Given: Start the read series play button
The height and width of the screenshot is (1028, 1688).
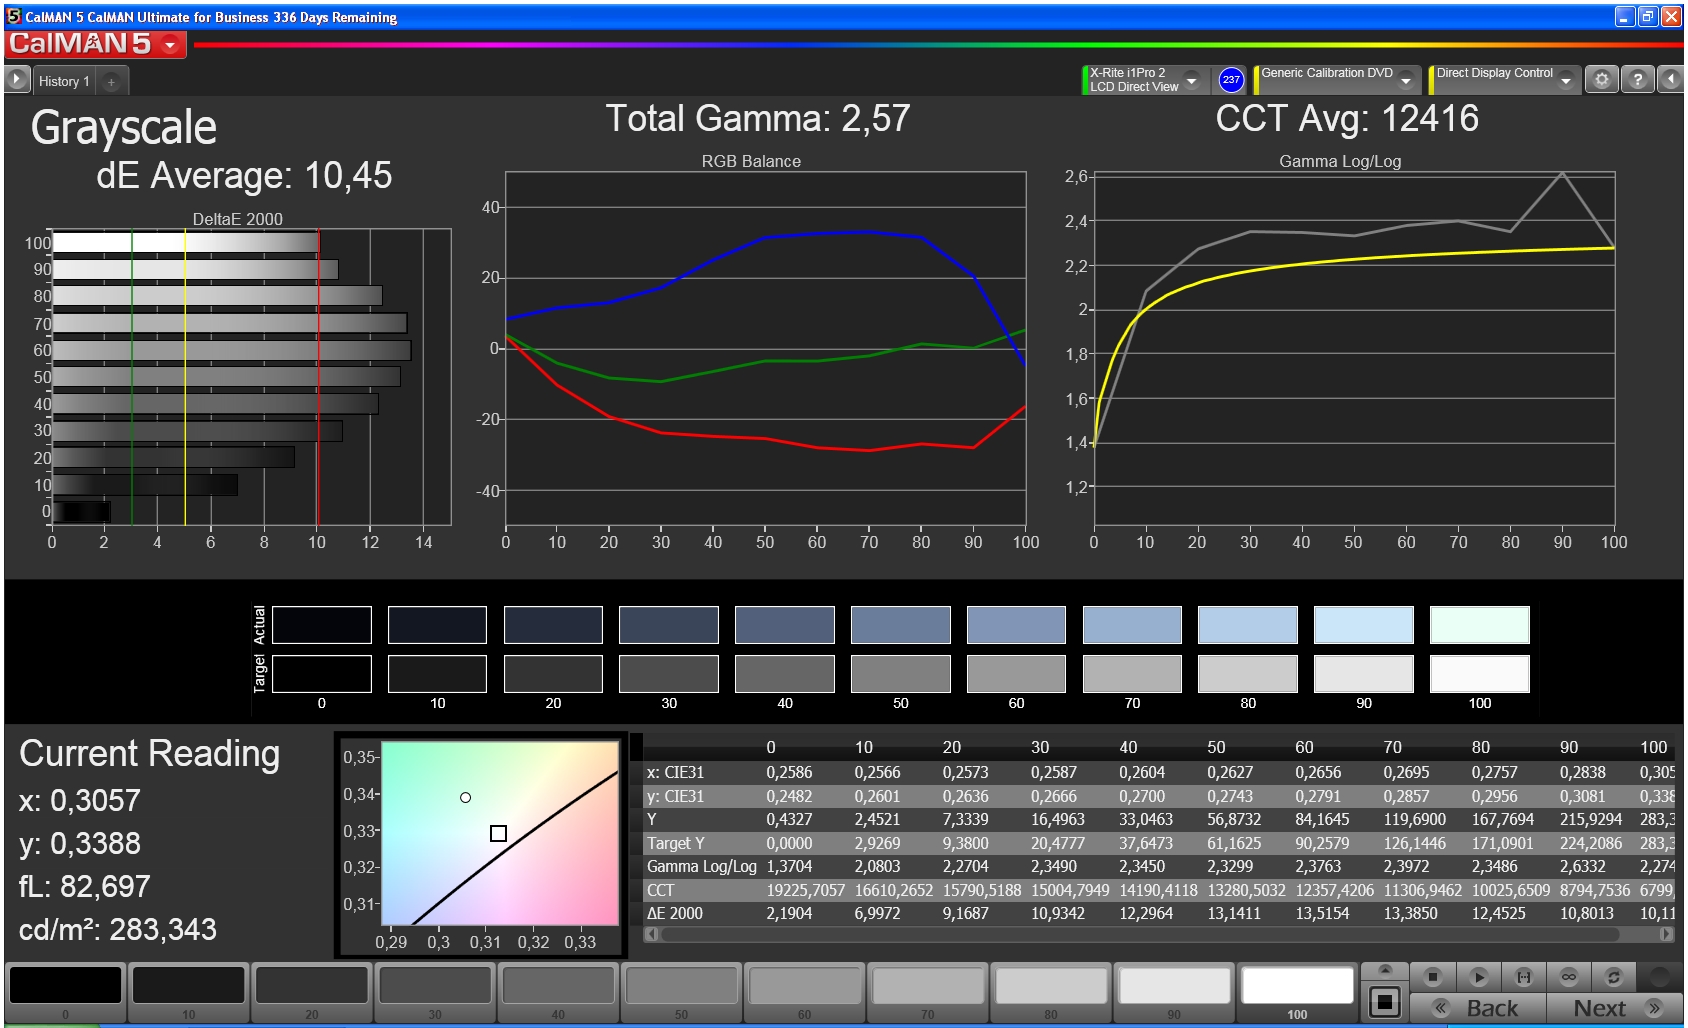Looking at the screenshot, I should click(1478, 977).
